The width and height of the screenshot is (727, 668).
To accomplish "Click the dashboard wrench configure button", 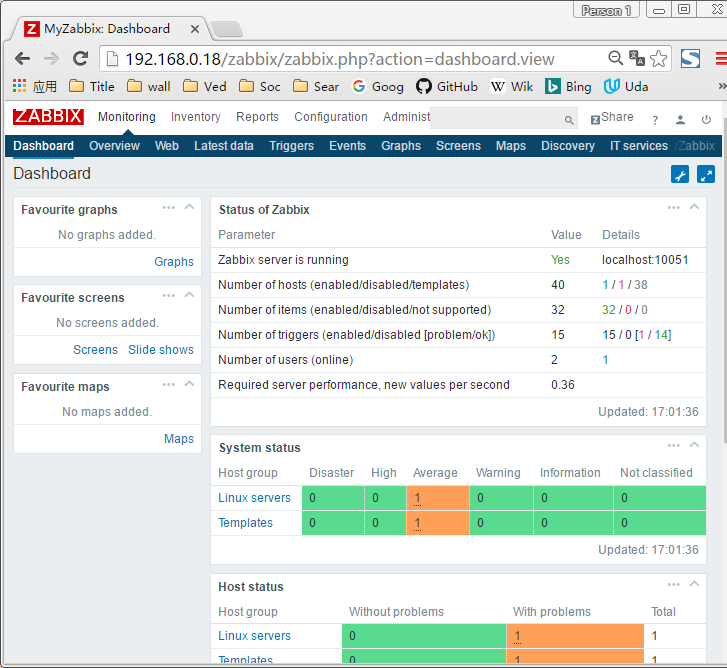I will coord(680,175).
